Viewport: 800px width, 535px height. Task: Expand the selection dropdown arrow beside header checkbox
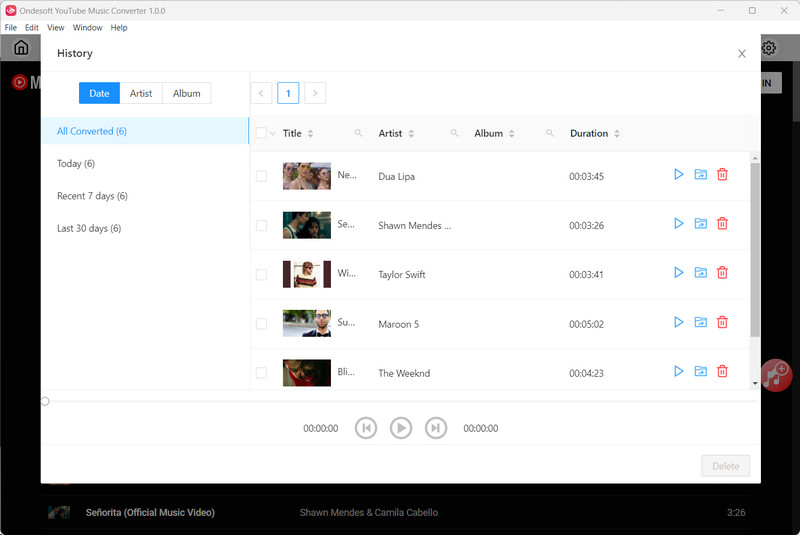(273, 134)
